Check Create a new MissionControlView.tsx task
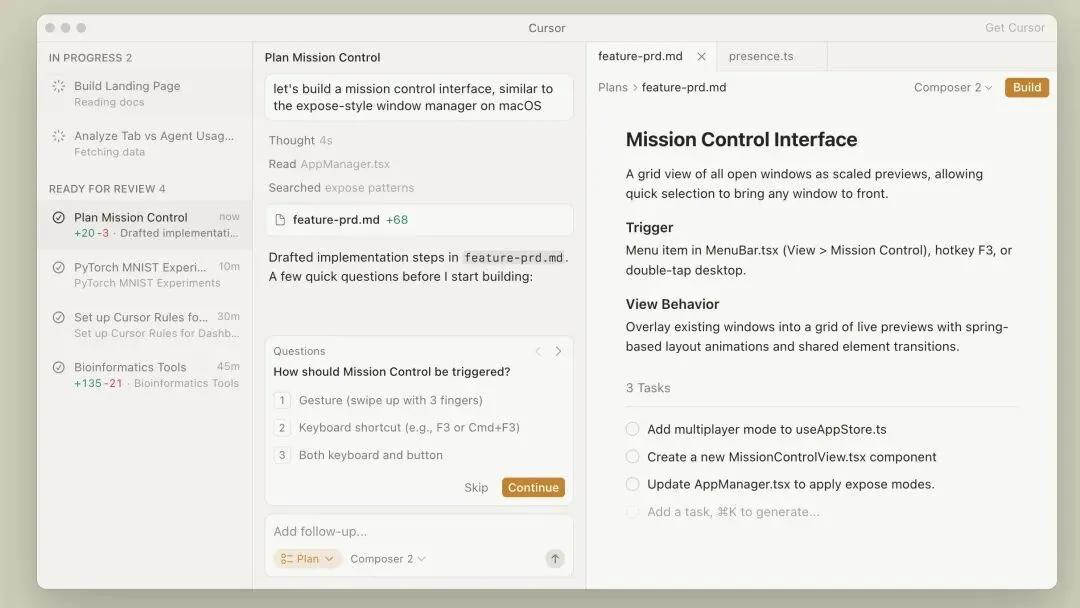This screenshot has height=608, width=1080. click(x=632, y=457)
